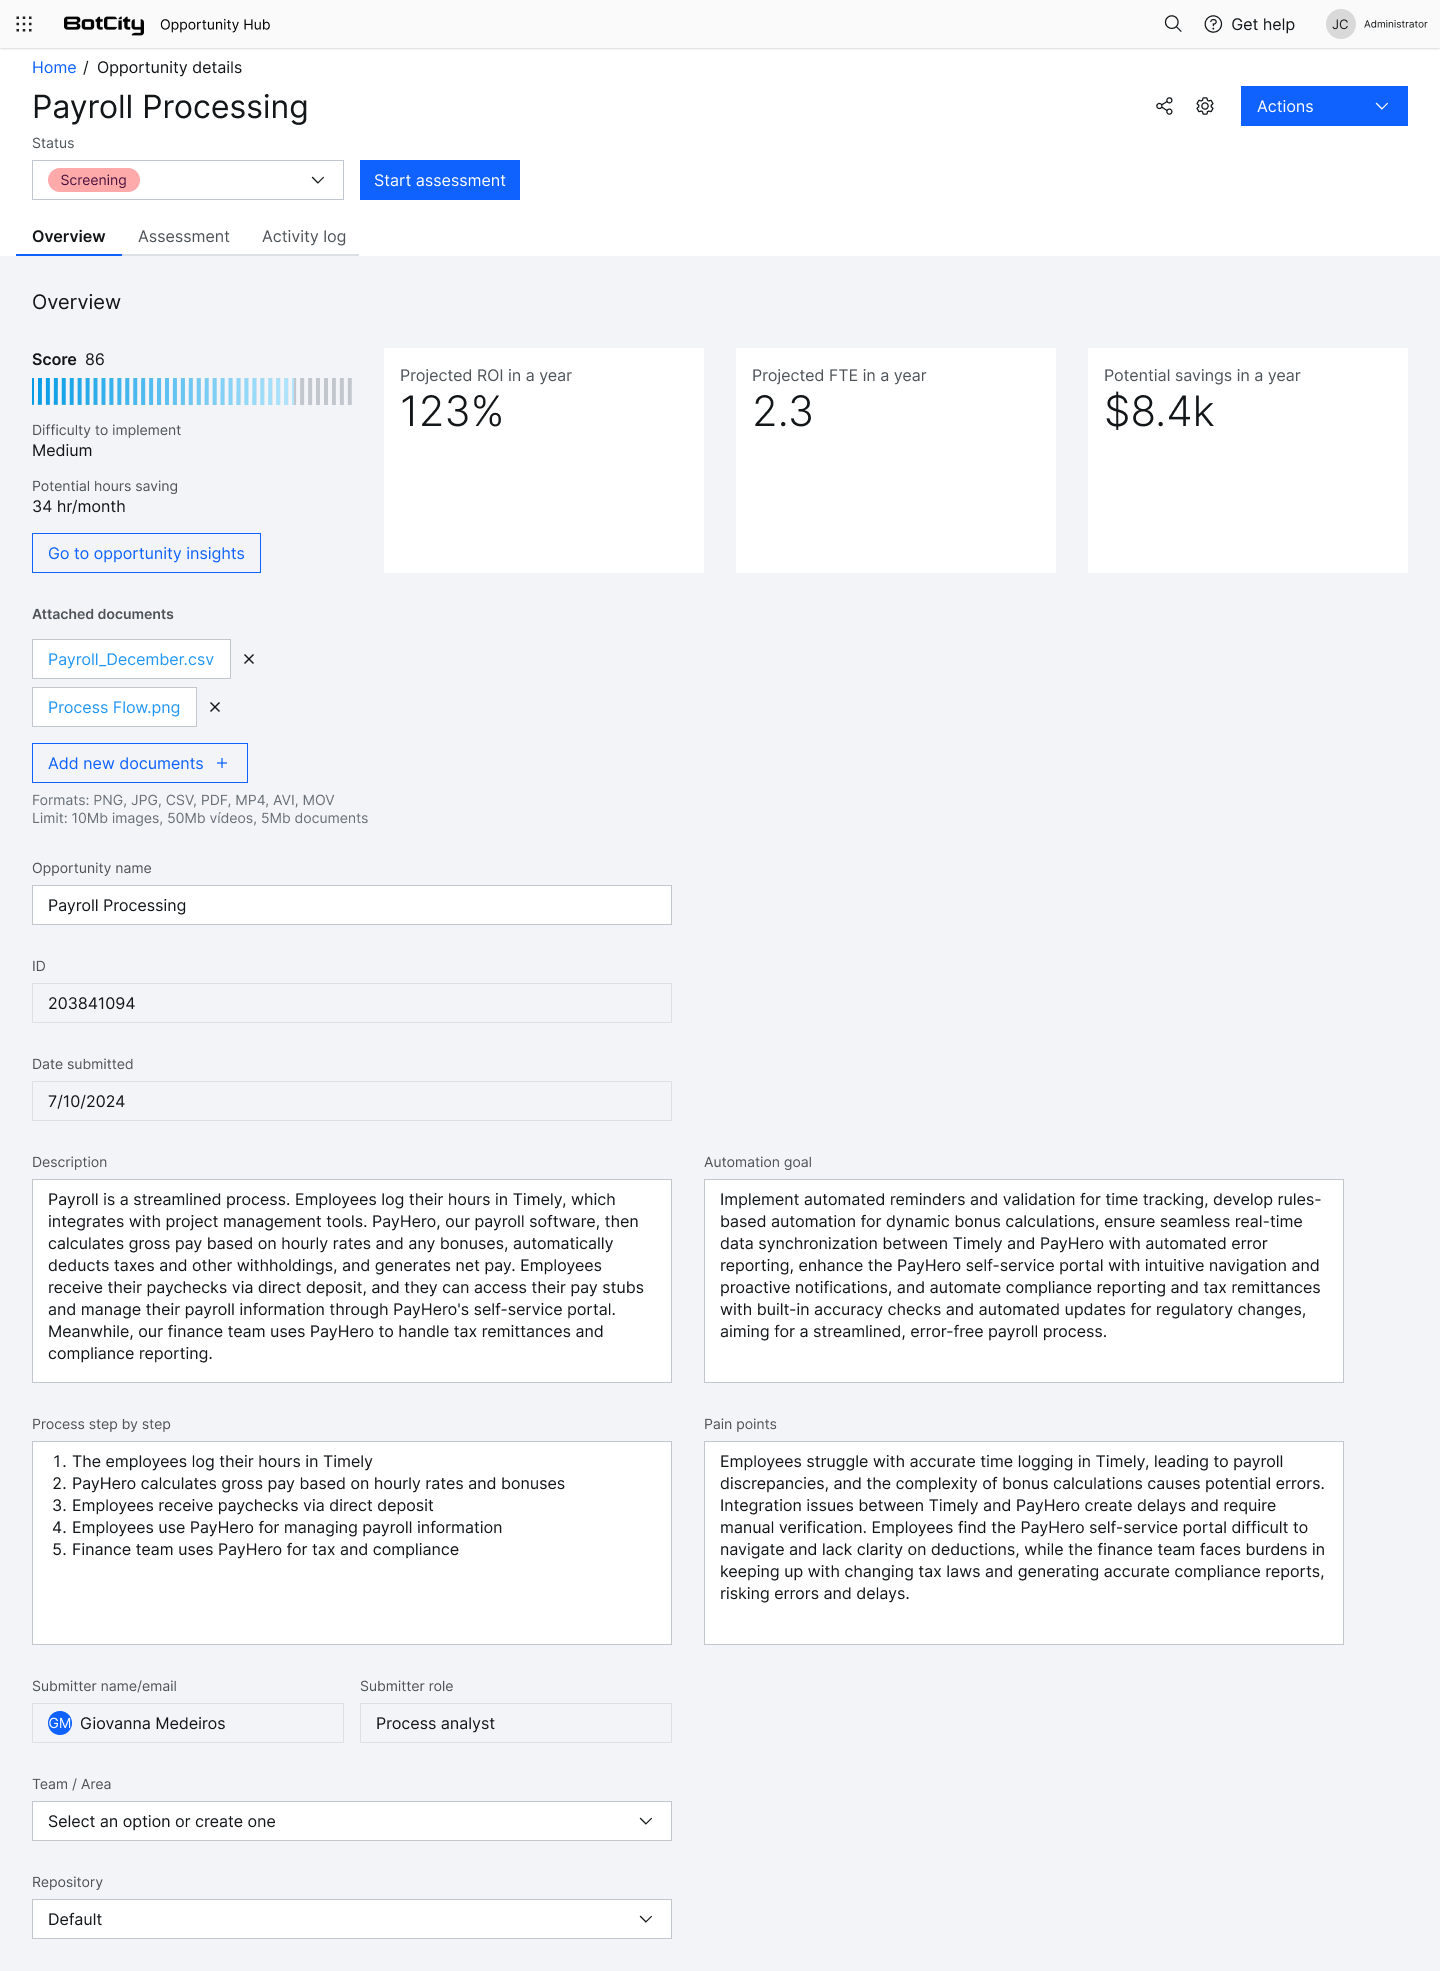Viewport: 1440px width, 1971px height.
Task: Click Go to opportunity insights
Action: pos(146,553)
